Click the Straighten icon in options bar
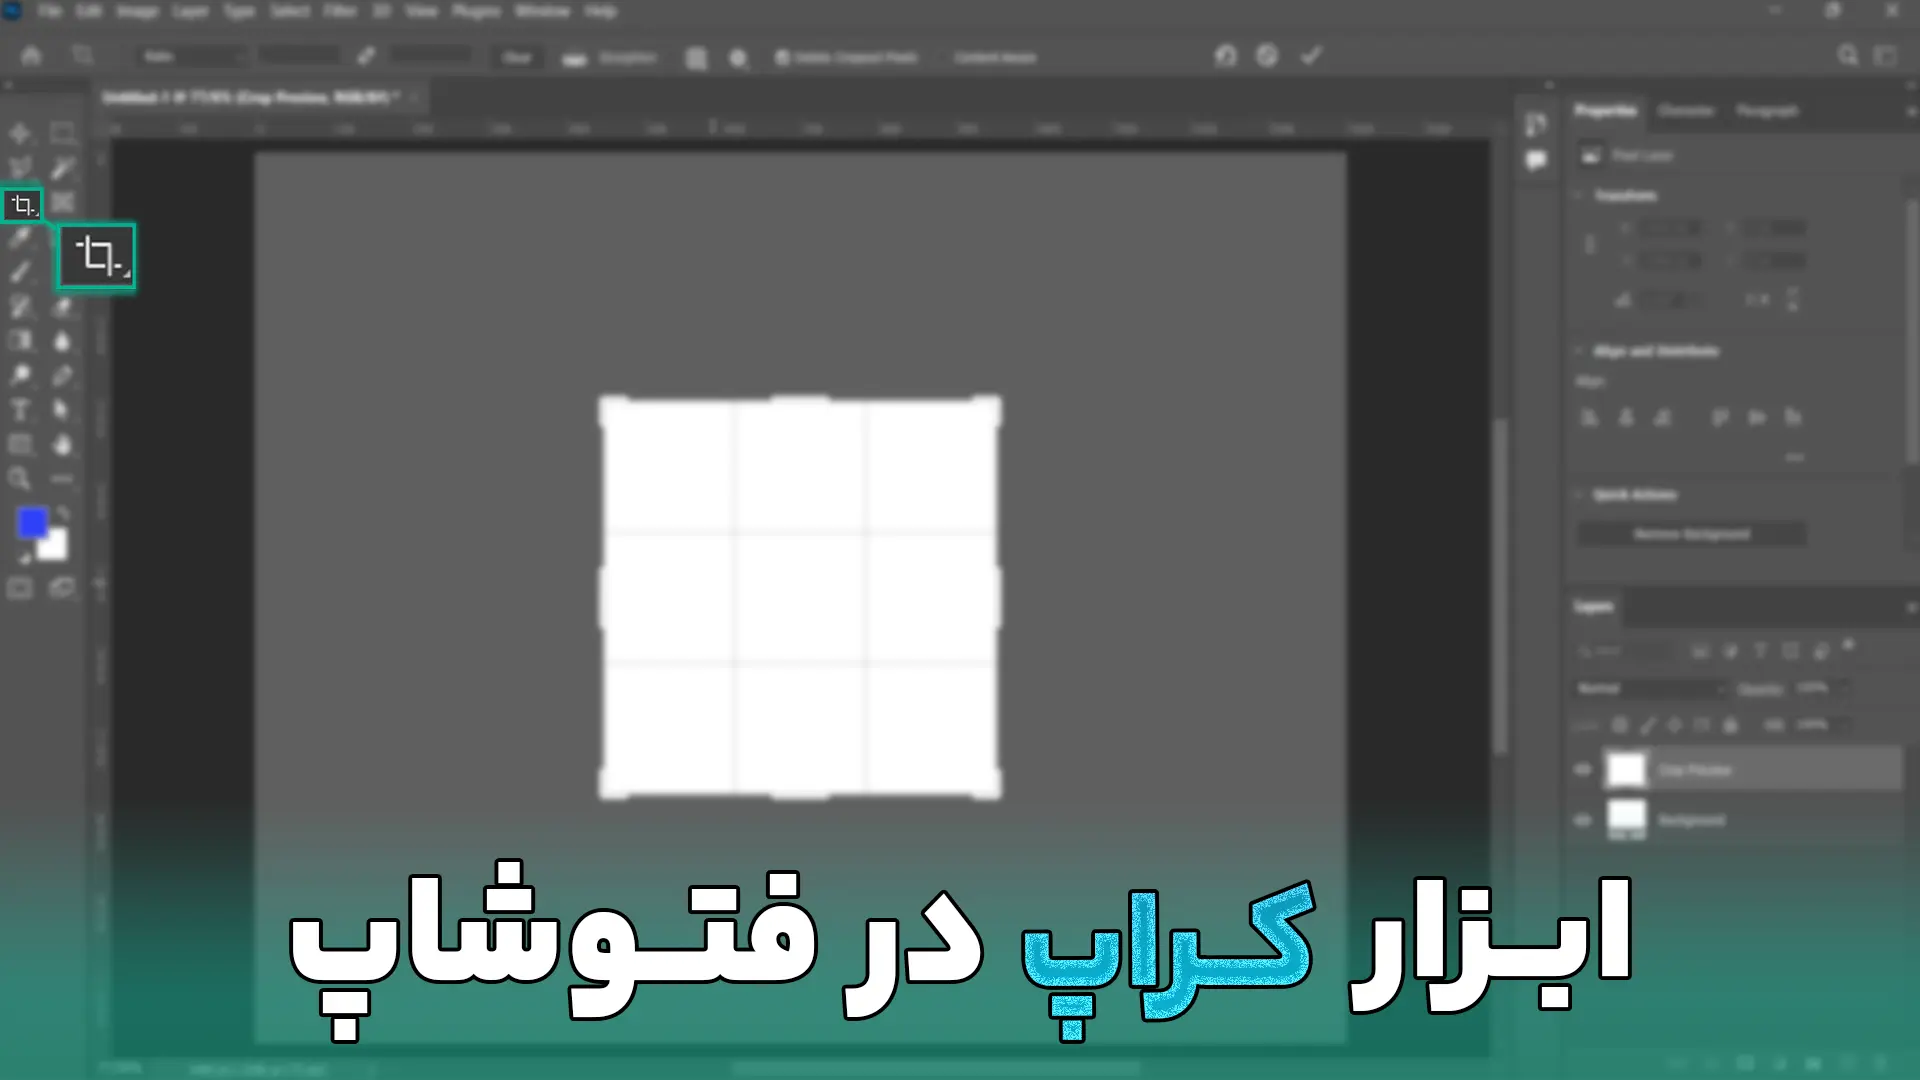This screenshot has height=1080, width=1920. [574, 58]
